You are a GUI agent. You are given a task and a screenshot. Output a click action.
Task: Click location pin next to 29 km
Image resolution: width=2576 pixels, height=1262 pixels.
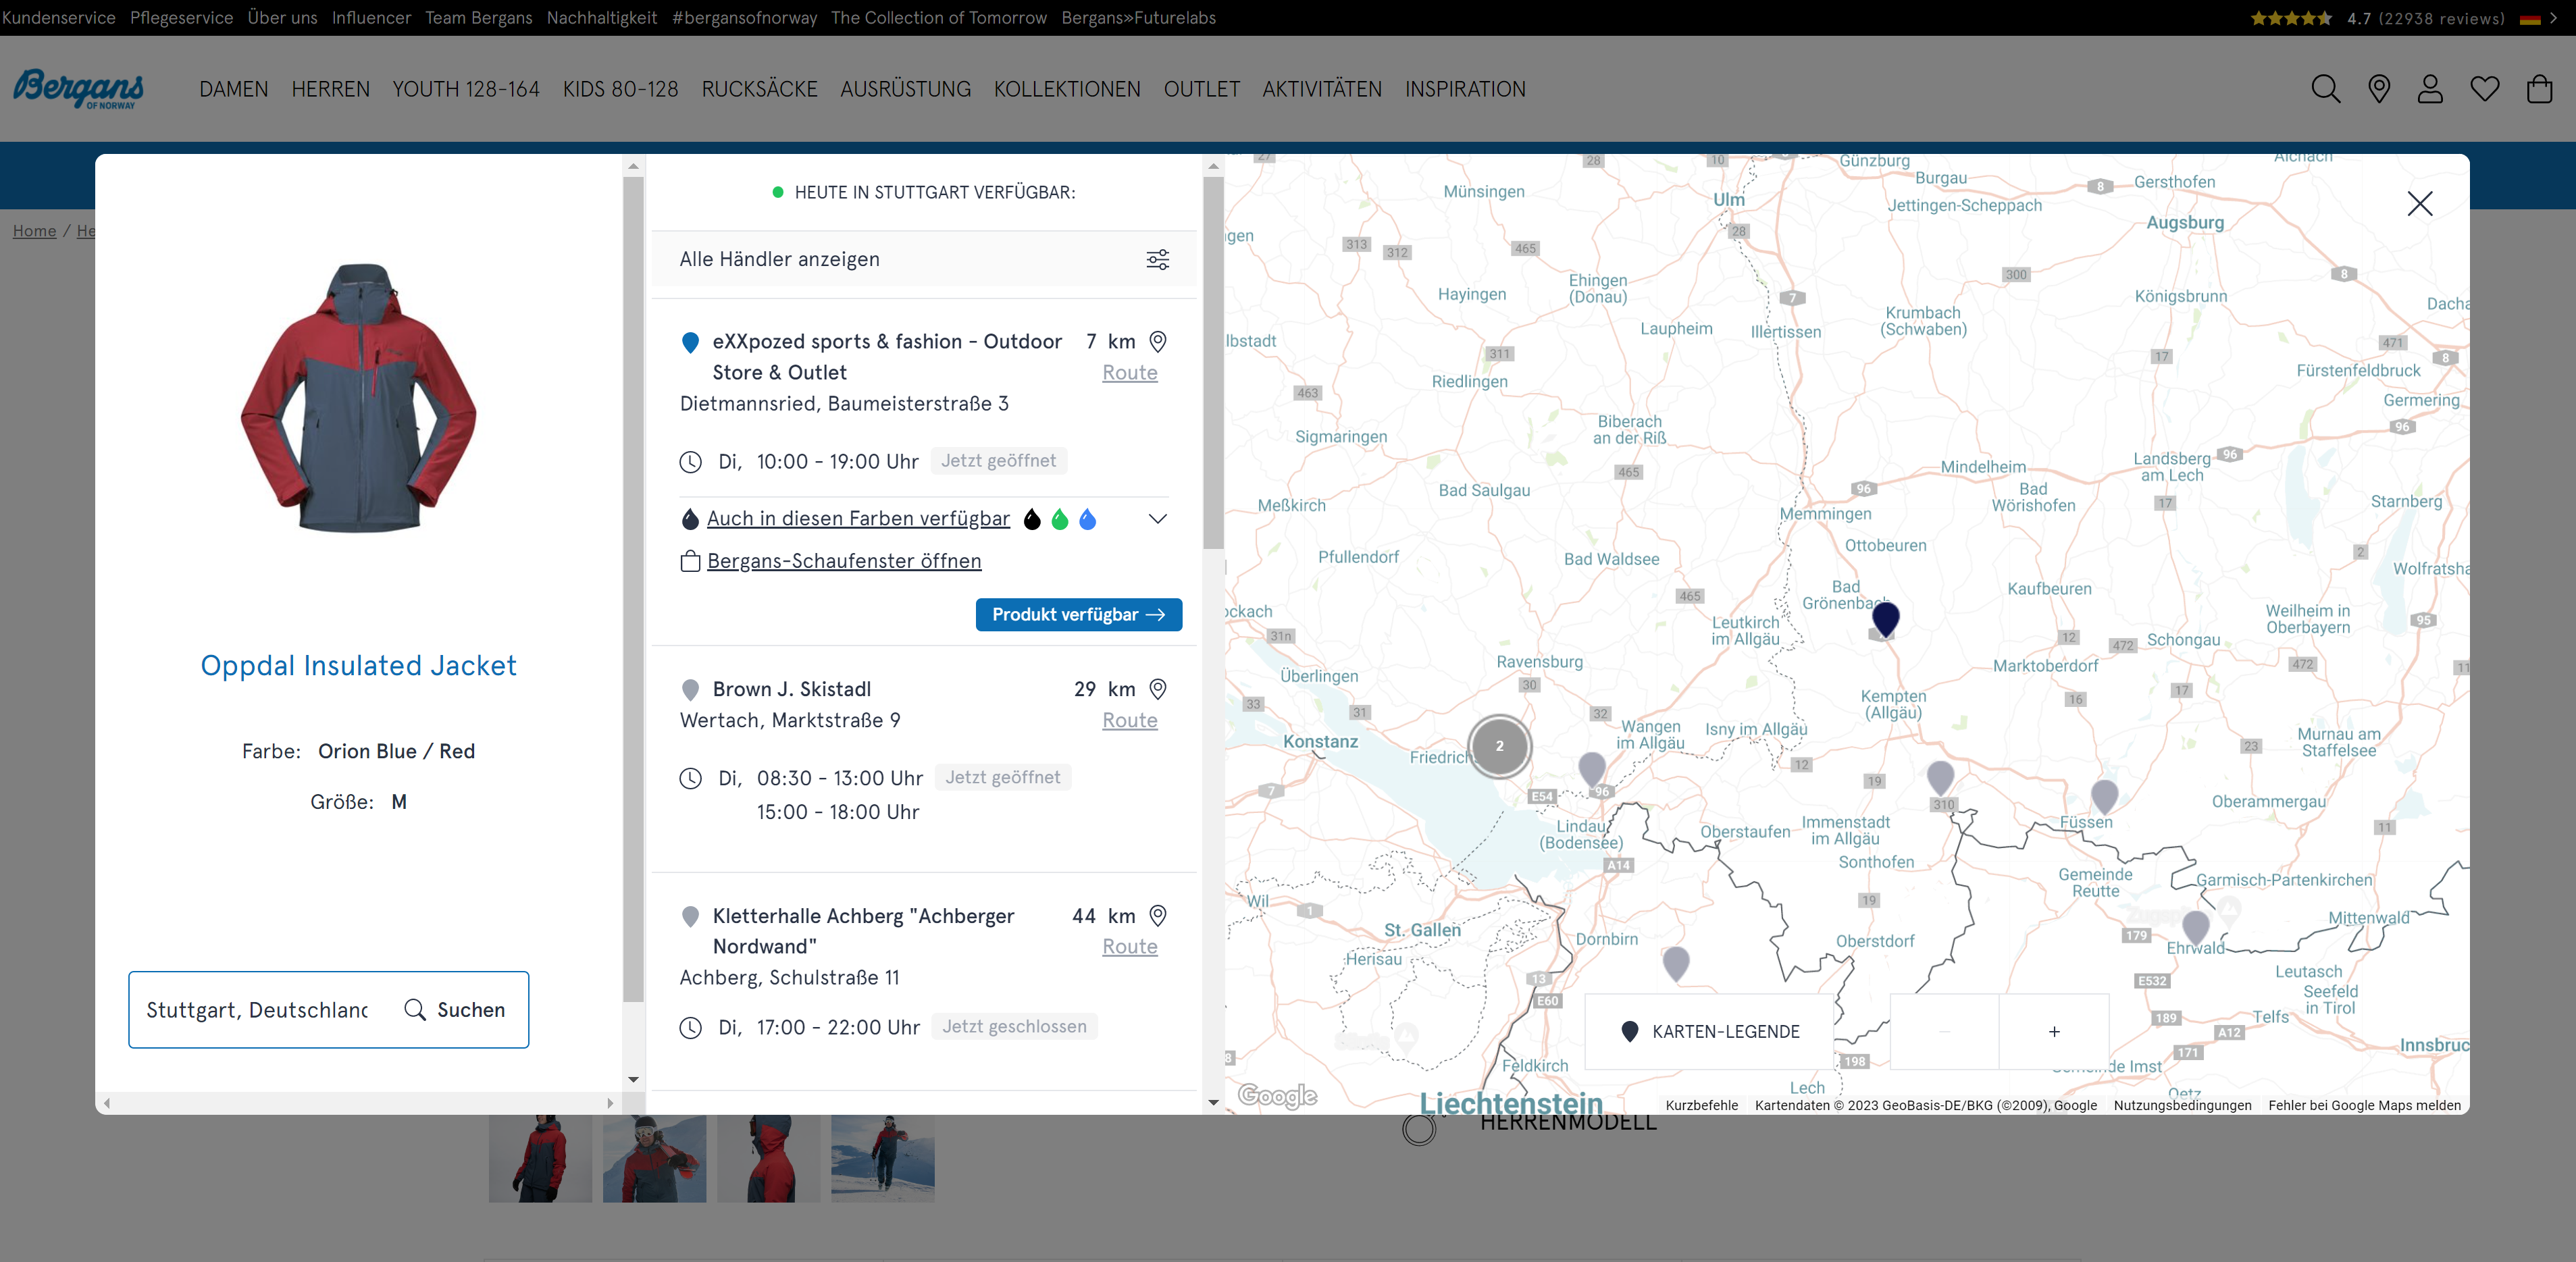coord(1157,688)
